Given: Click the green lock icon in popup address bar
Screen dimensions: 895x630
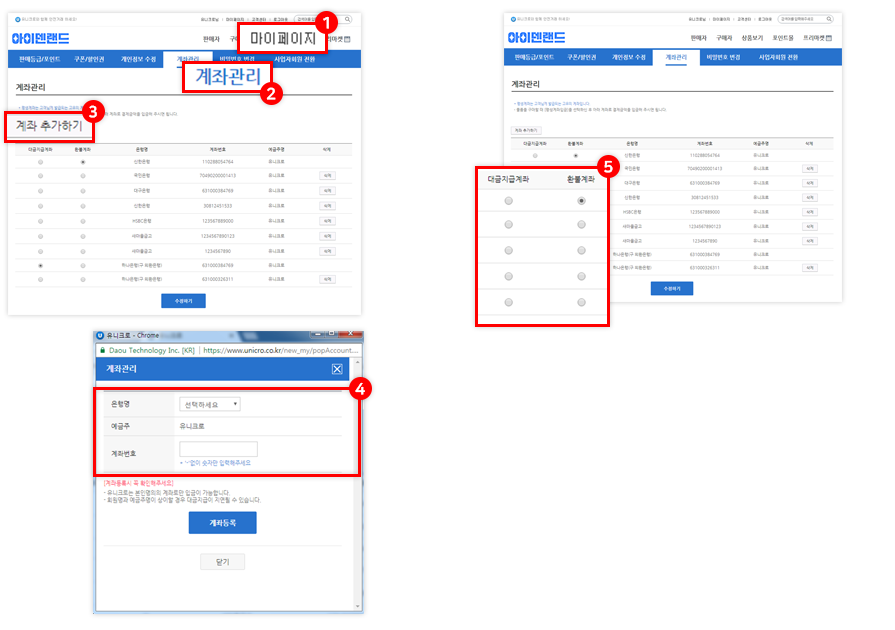Looking at the screenshot, I should (103, 350).
